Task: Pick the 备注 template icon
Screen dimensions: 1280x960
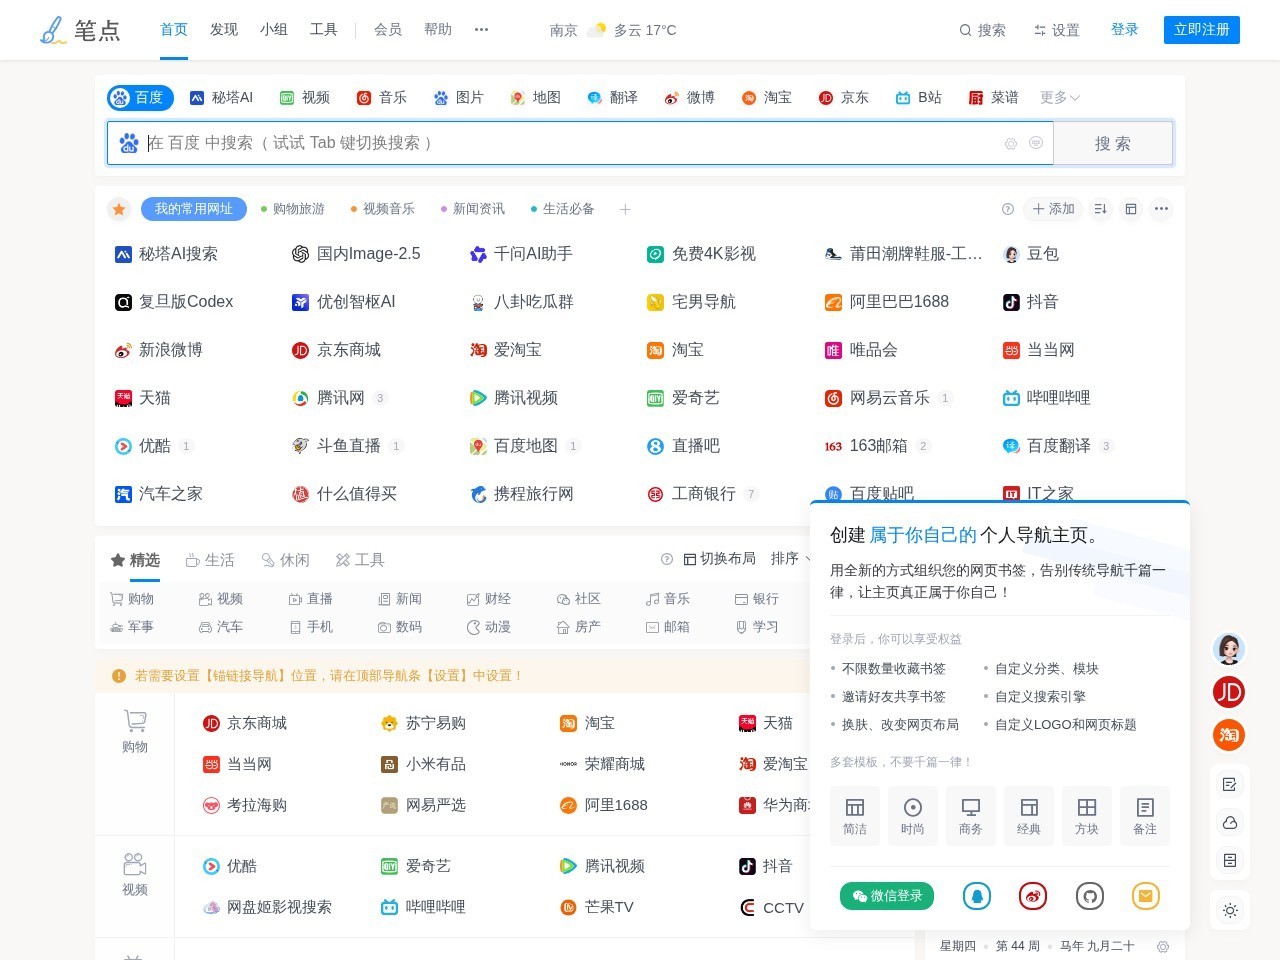Action: (x=1145, y=815)
